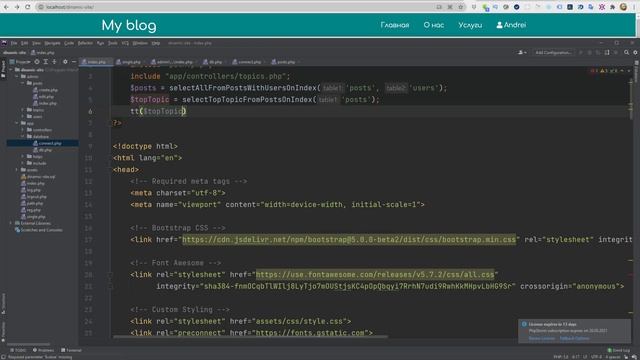The height and width of the screenshot is (360, 640).
Task: Open the Главная nav link
Action: tap(395, 25)
